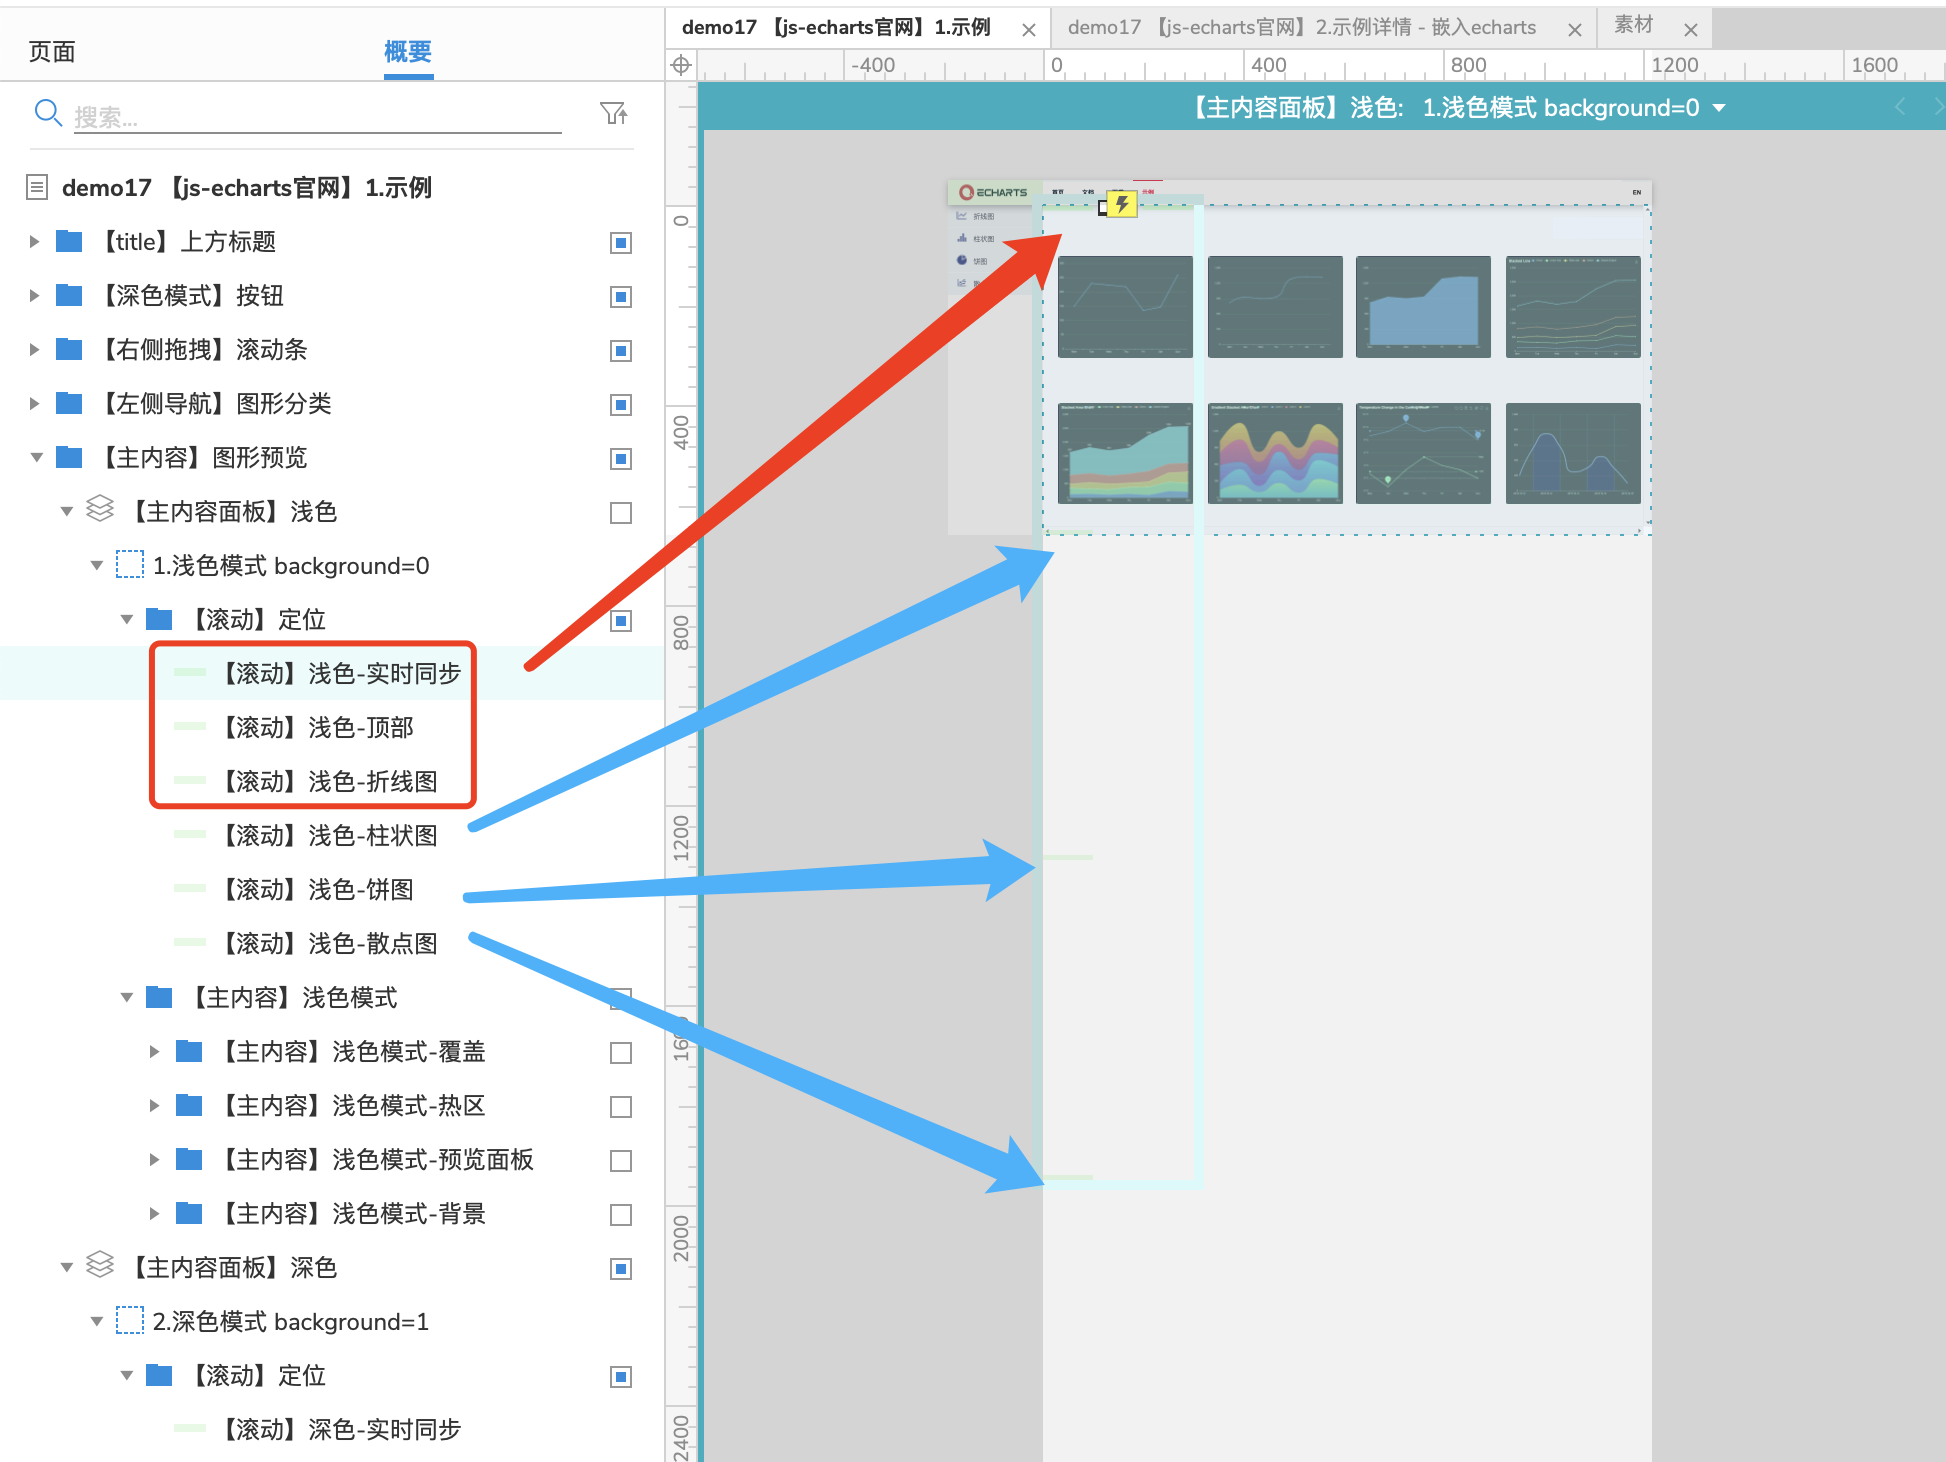Collapse the 【主内容面板】浅色 panel

click(x=66, y=511)
